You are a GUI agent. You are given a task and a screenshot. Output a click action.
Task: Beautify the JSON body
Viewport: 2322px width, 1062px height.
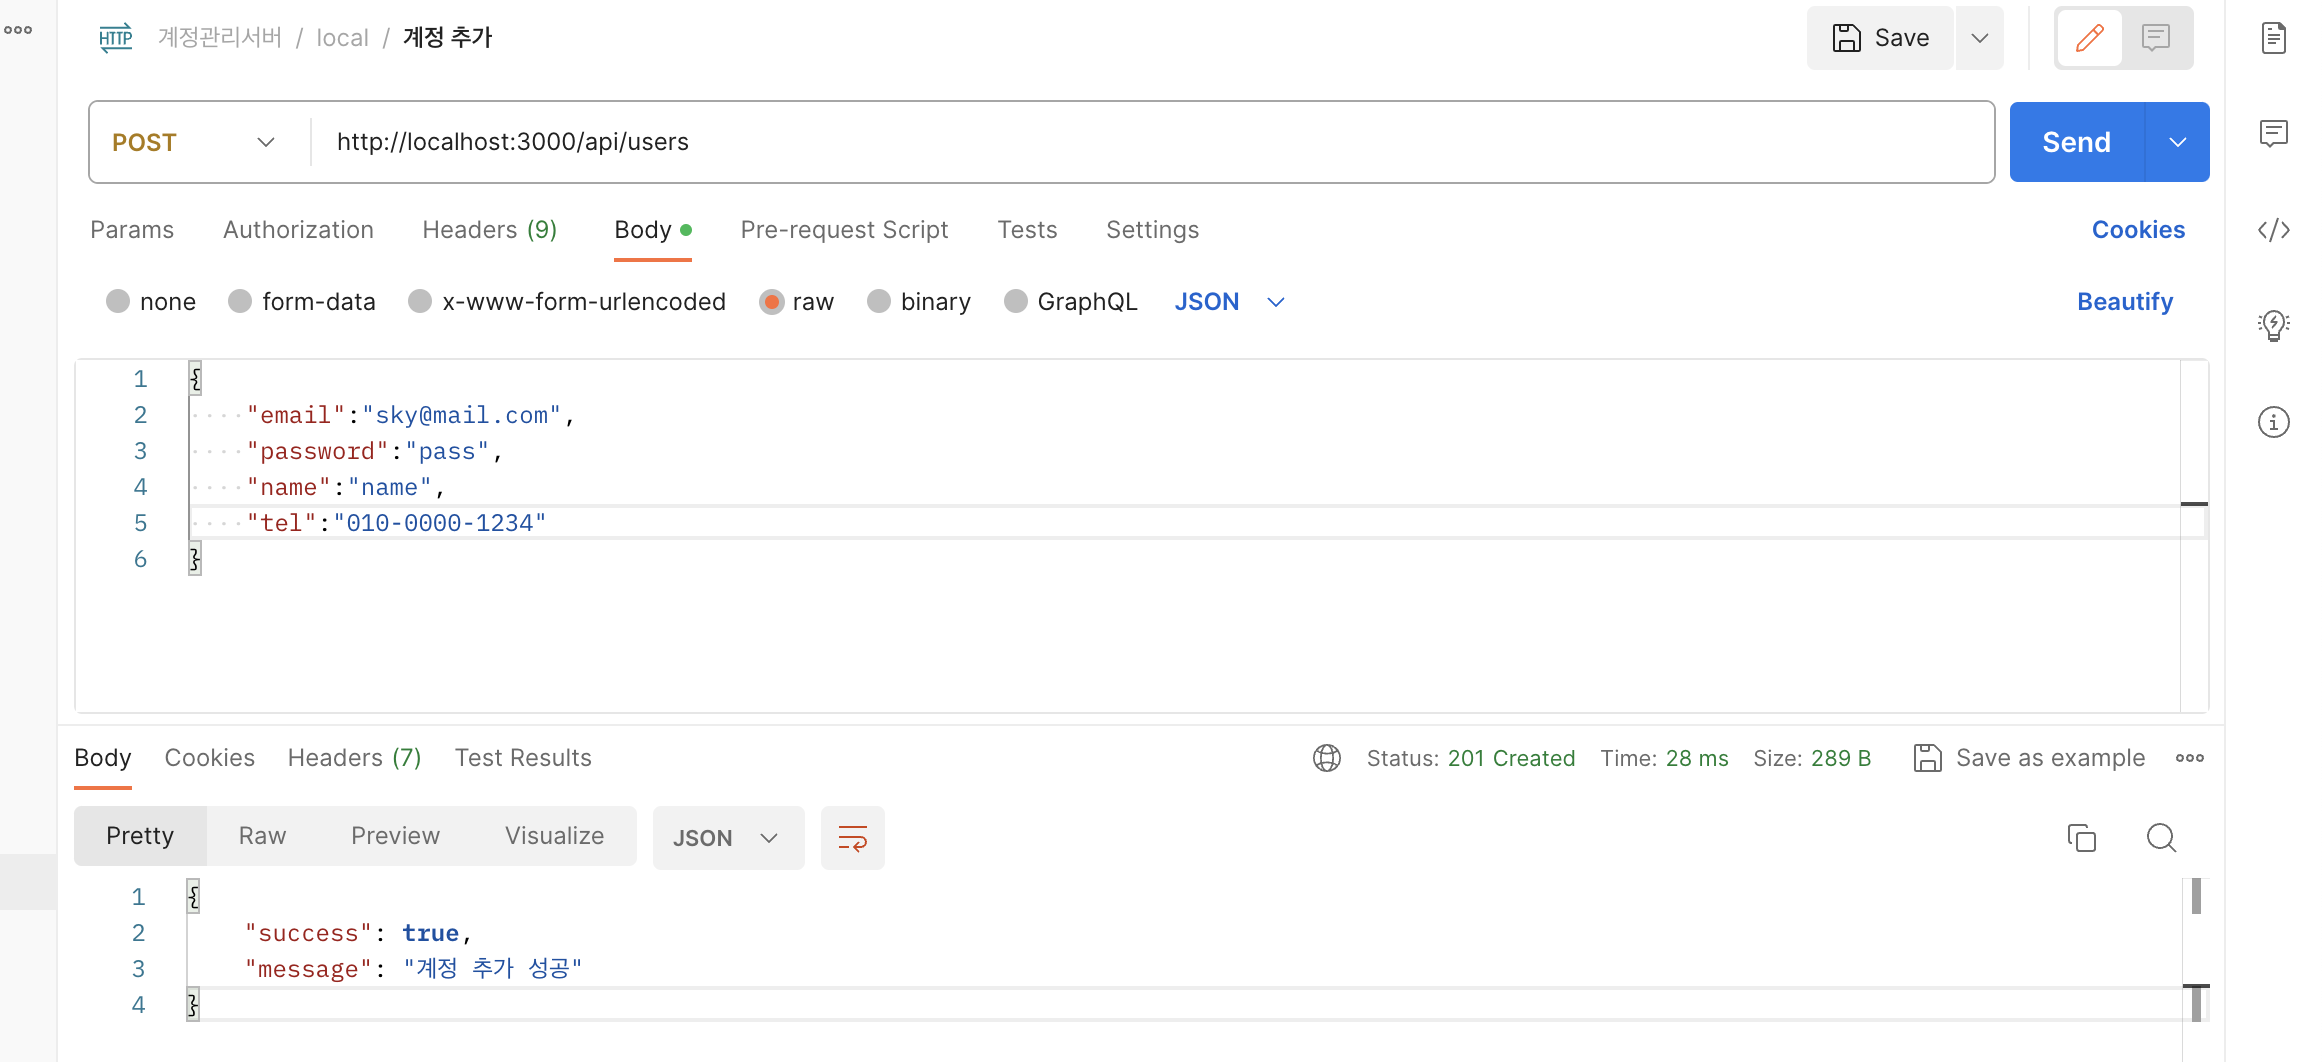click(x=2125, y=302)
